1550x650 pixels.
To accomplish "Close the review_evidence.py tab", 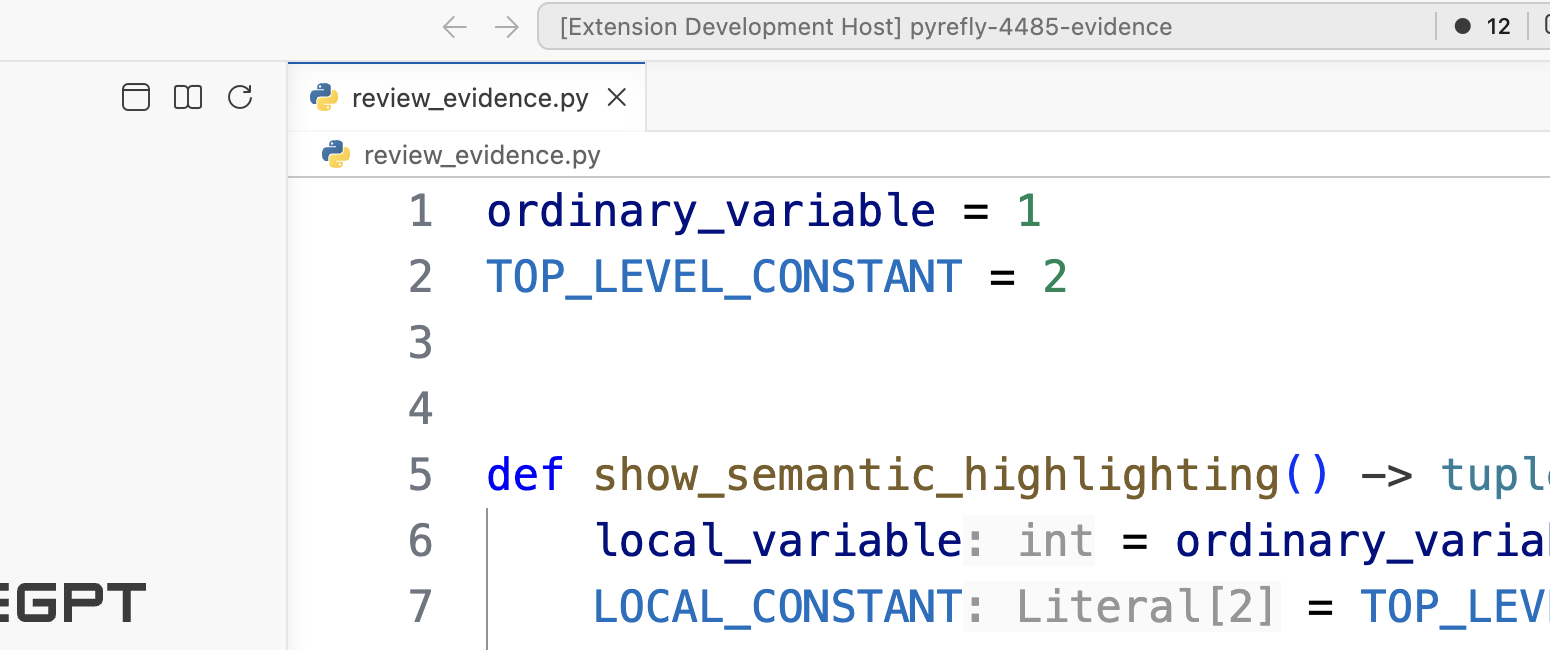I will coord(617,97).
